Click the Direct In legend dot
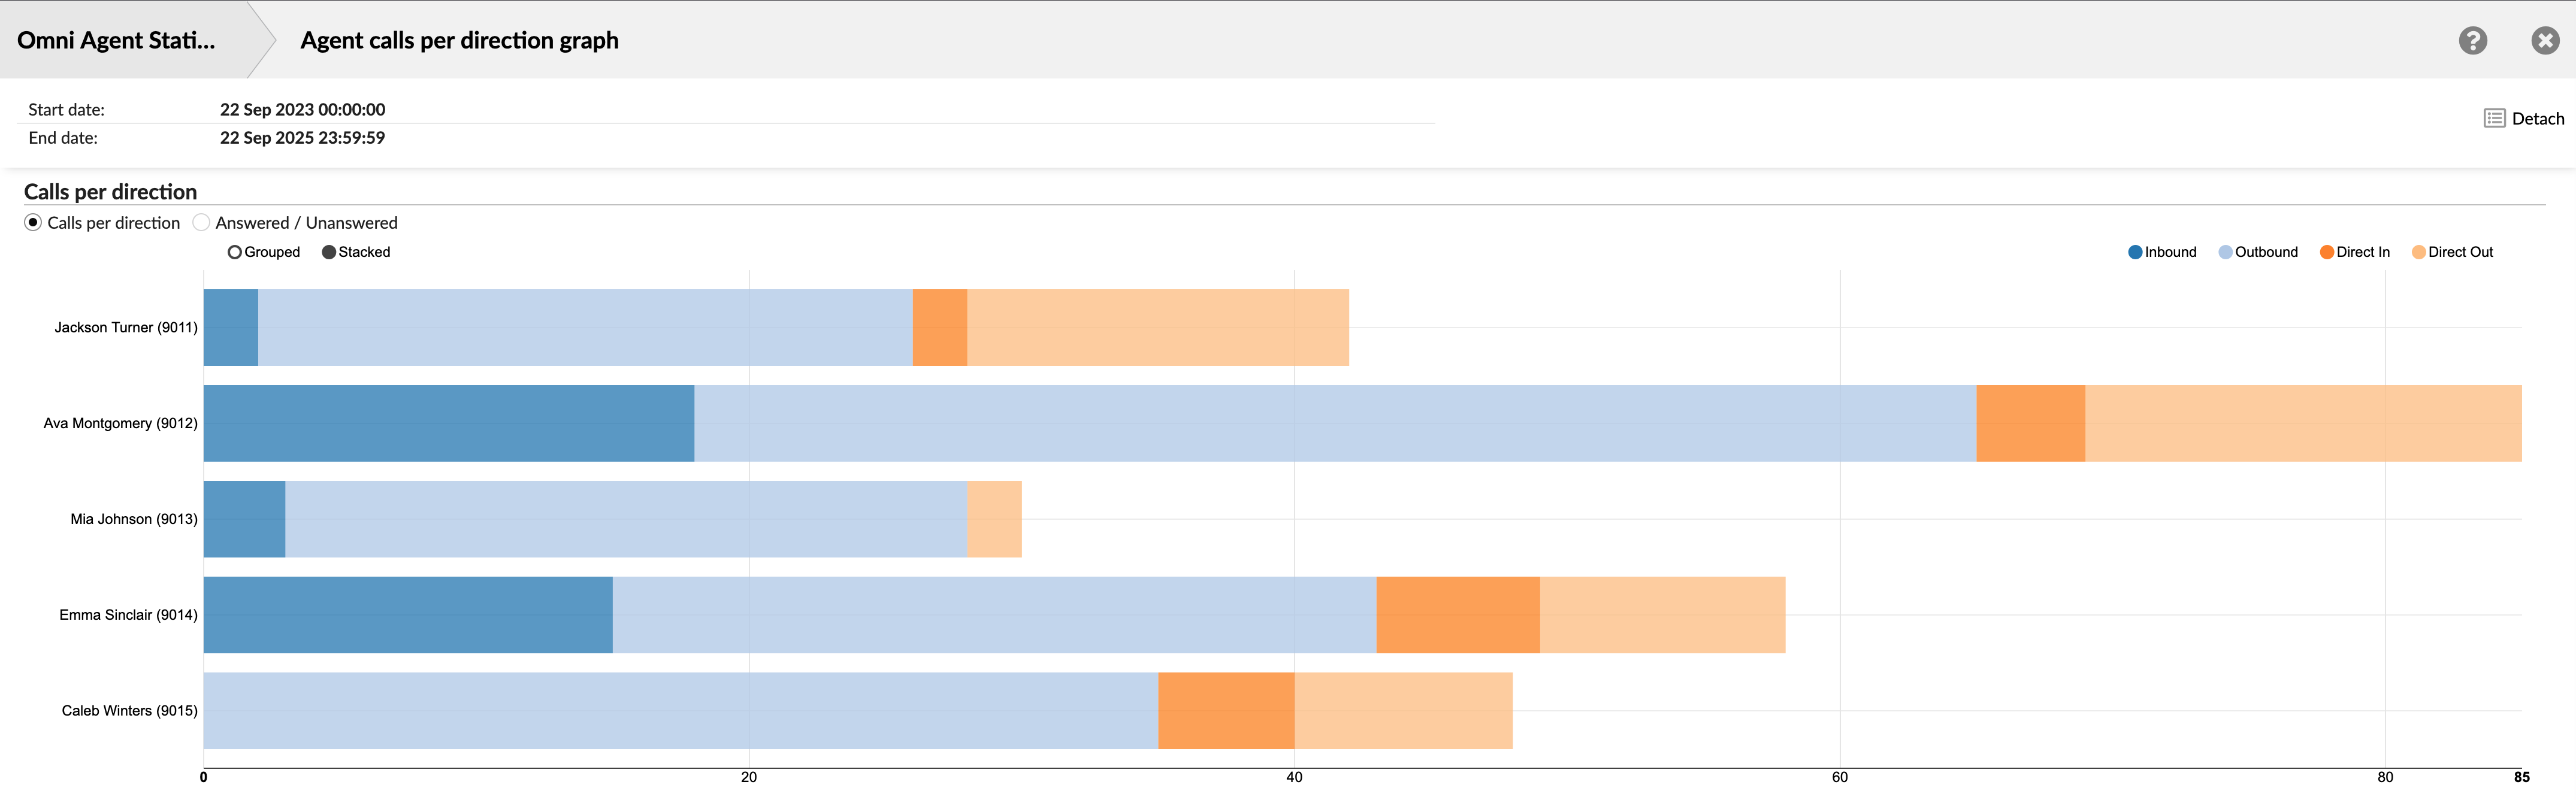The width and height of the screenshot is (2576, 800). pyautogui.click(x=2327, y=252)
